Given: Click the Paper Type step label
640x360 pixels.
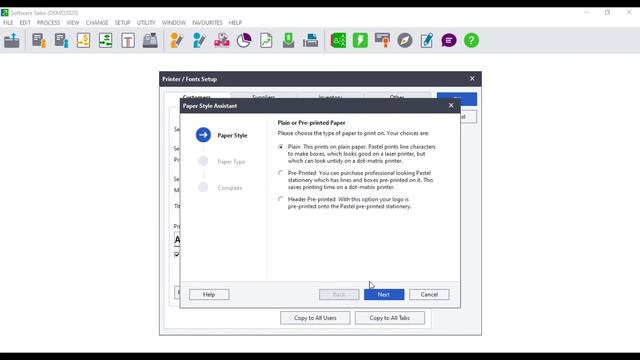Looking at the screenshot, I should [x=231, y=162].
